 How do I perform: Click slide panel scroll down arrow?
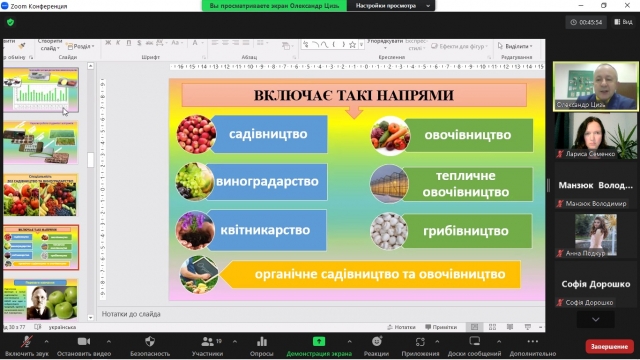point(91,318)
